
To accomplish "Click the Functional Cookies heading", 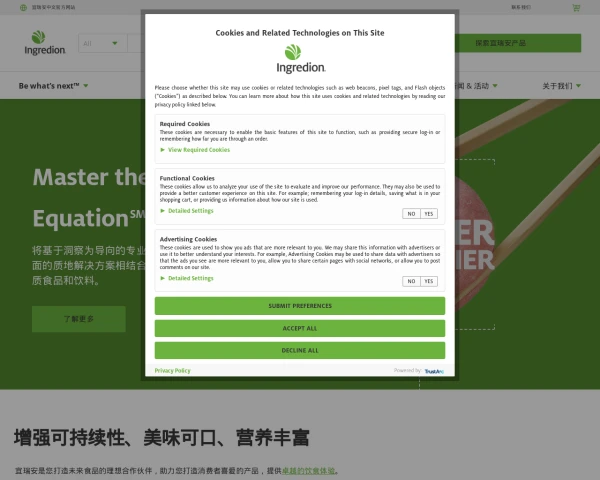I will [187, 178].
